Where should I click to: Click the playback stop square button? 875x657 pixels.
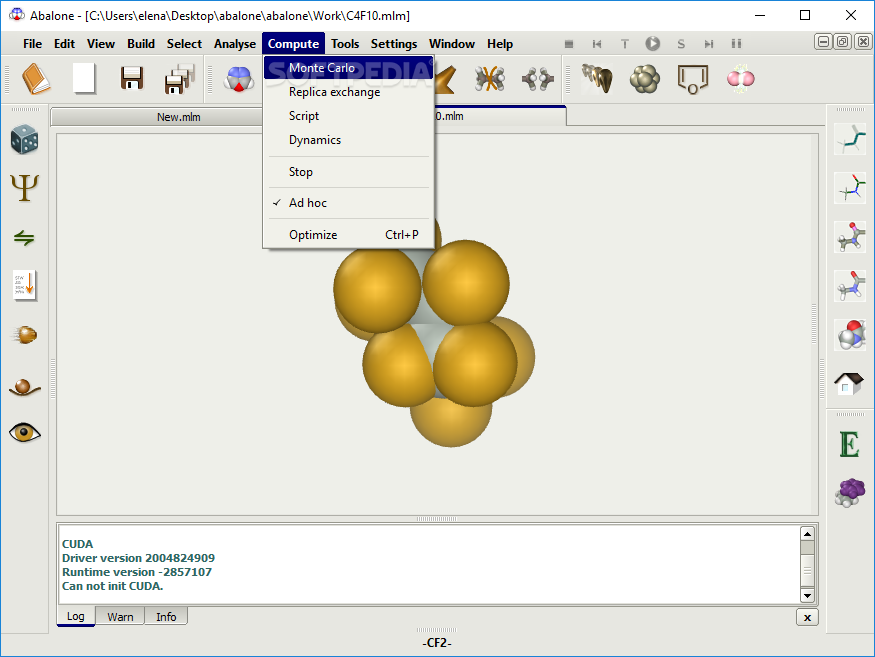[x=569, y=44]
